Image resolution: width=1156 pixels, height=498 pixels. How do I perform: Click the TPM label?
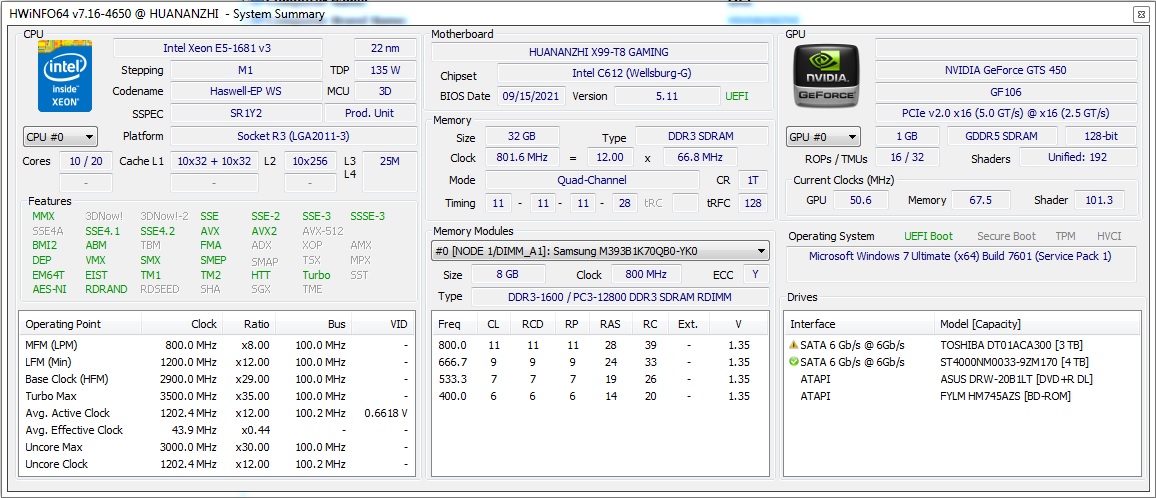pyautogui.click(x=1065, y=236)
